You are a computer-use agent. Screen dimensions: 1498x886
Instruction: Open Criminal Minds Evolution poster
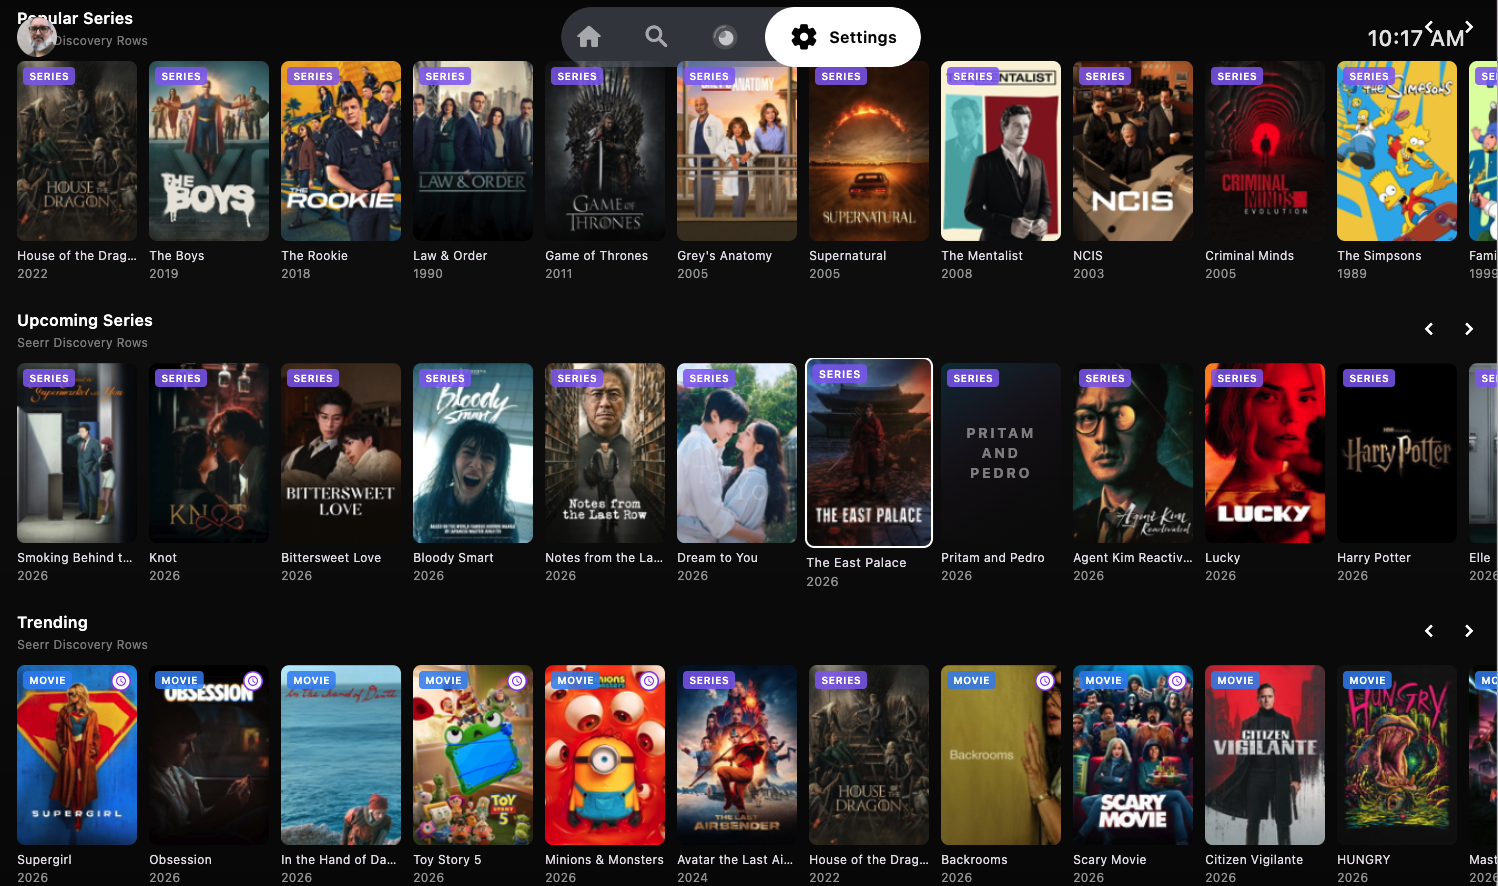1265,151
